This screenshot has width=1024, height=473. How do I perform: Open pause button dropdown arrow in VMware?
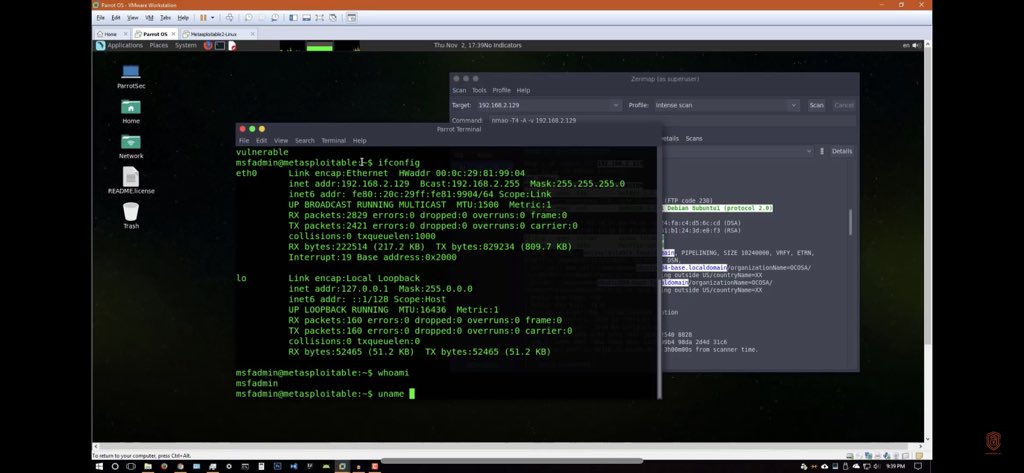[212, 18]
